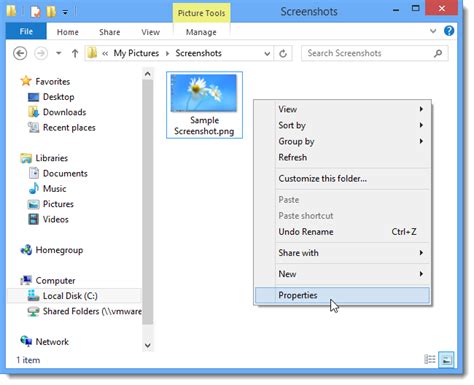474x385 pixels.
Task: Open the Pictures library
Action: (58, 204)
